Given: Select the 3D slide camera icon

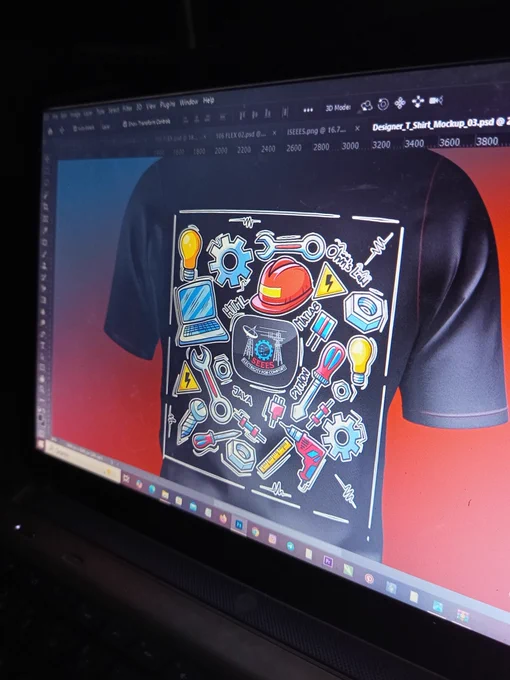Looking at the screenshot, I should (418, 101).
